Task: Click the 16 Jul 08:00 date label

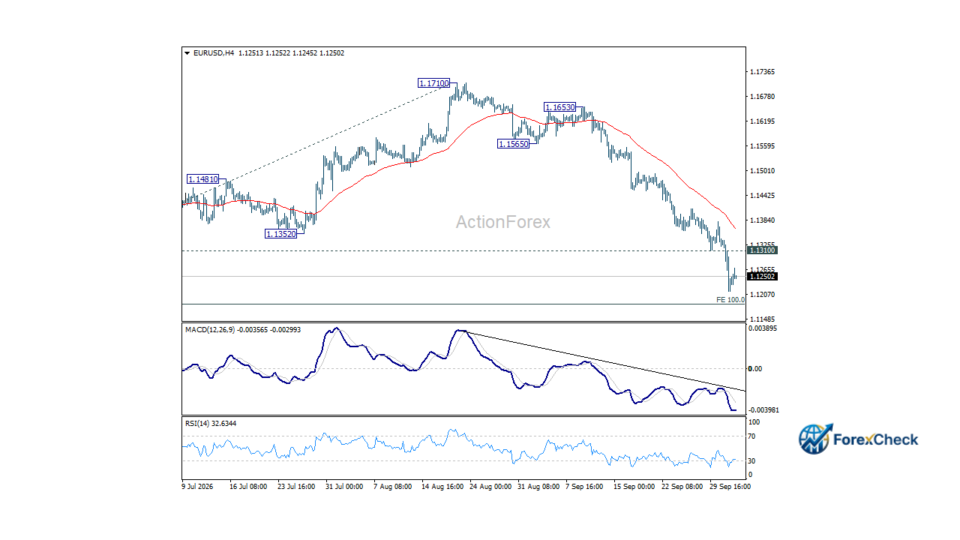Action: point(248,487)
